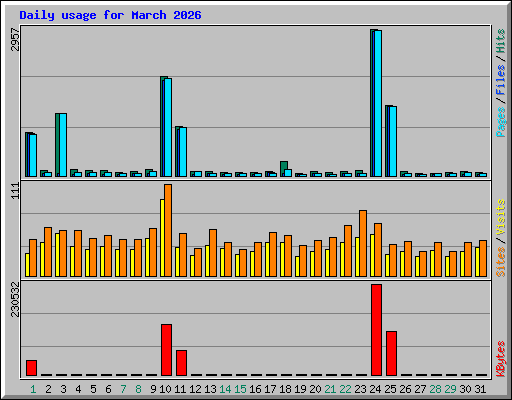
Task: Click the Pages legend label
Action: click(x=501, y=122)
